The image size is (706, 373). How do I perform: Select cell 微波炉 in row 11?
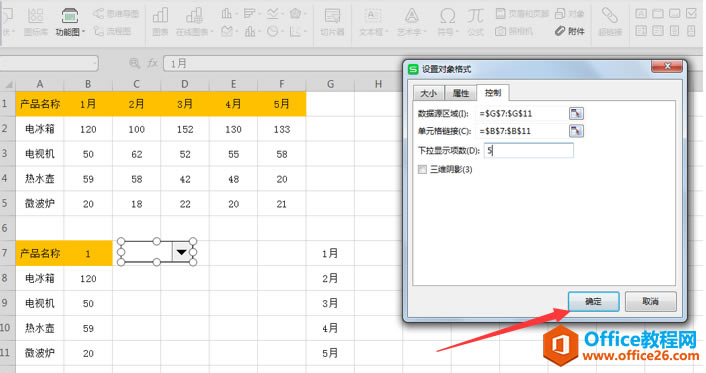tap(40, 353)
